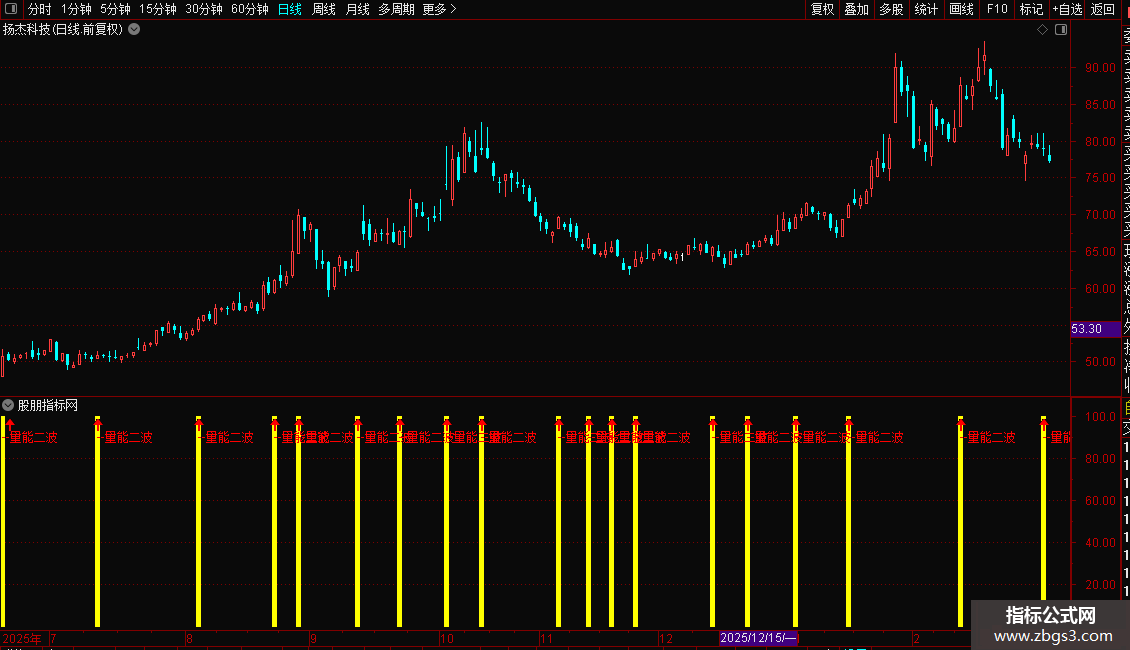Expand the 股朋指标网 indicator dropdown
Image resolution: width=1130 pixels, height=650 pixels.
click(8, 405)
